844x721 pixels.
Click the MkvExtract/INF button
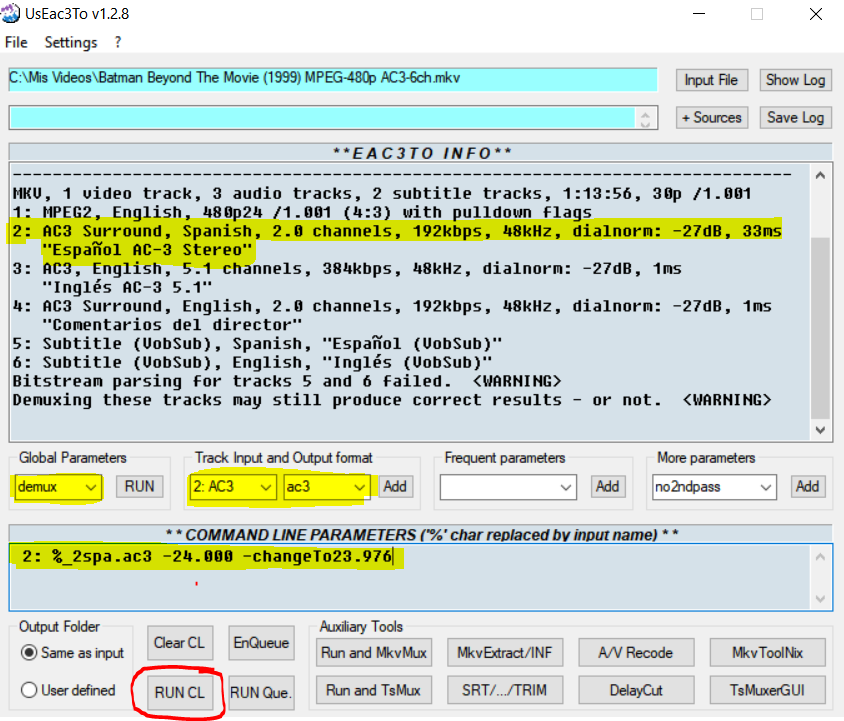coord(505,653)
